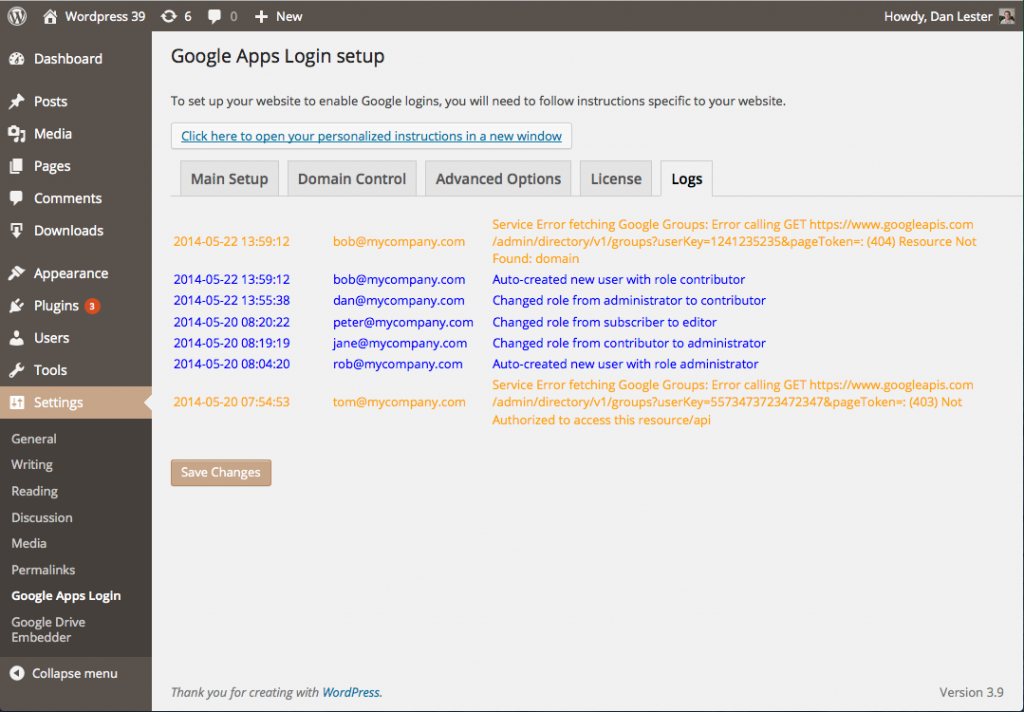Go to the License tab
Screen dimensions: 1024x712
616,178
